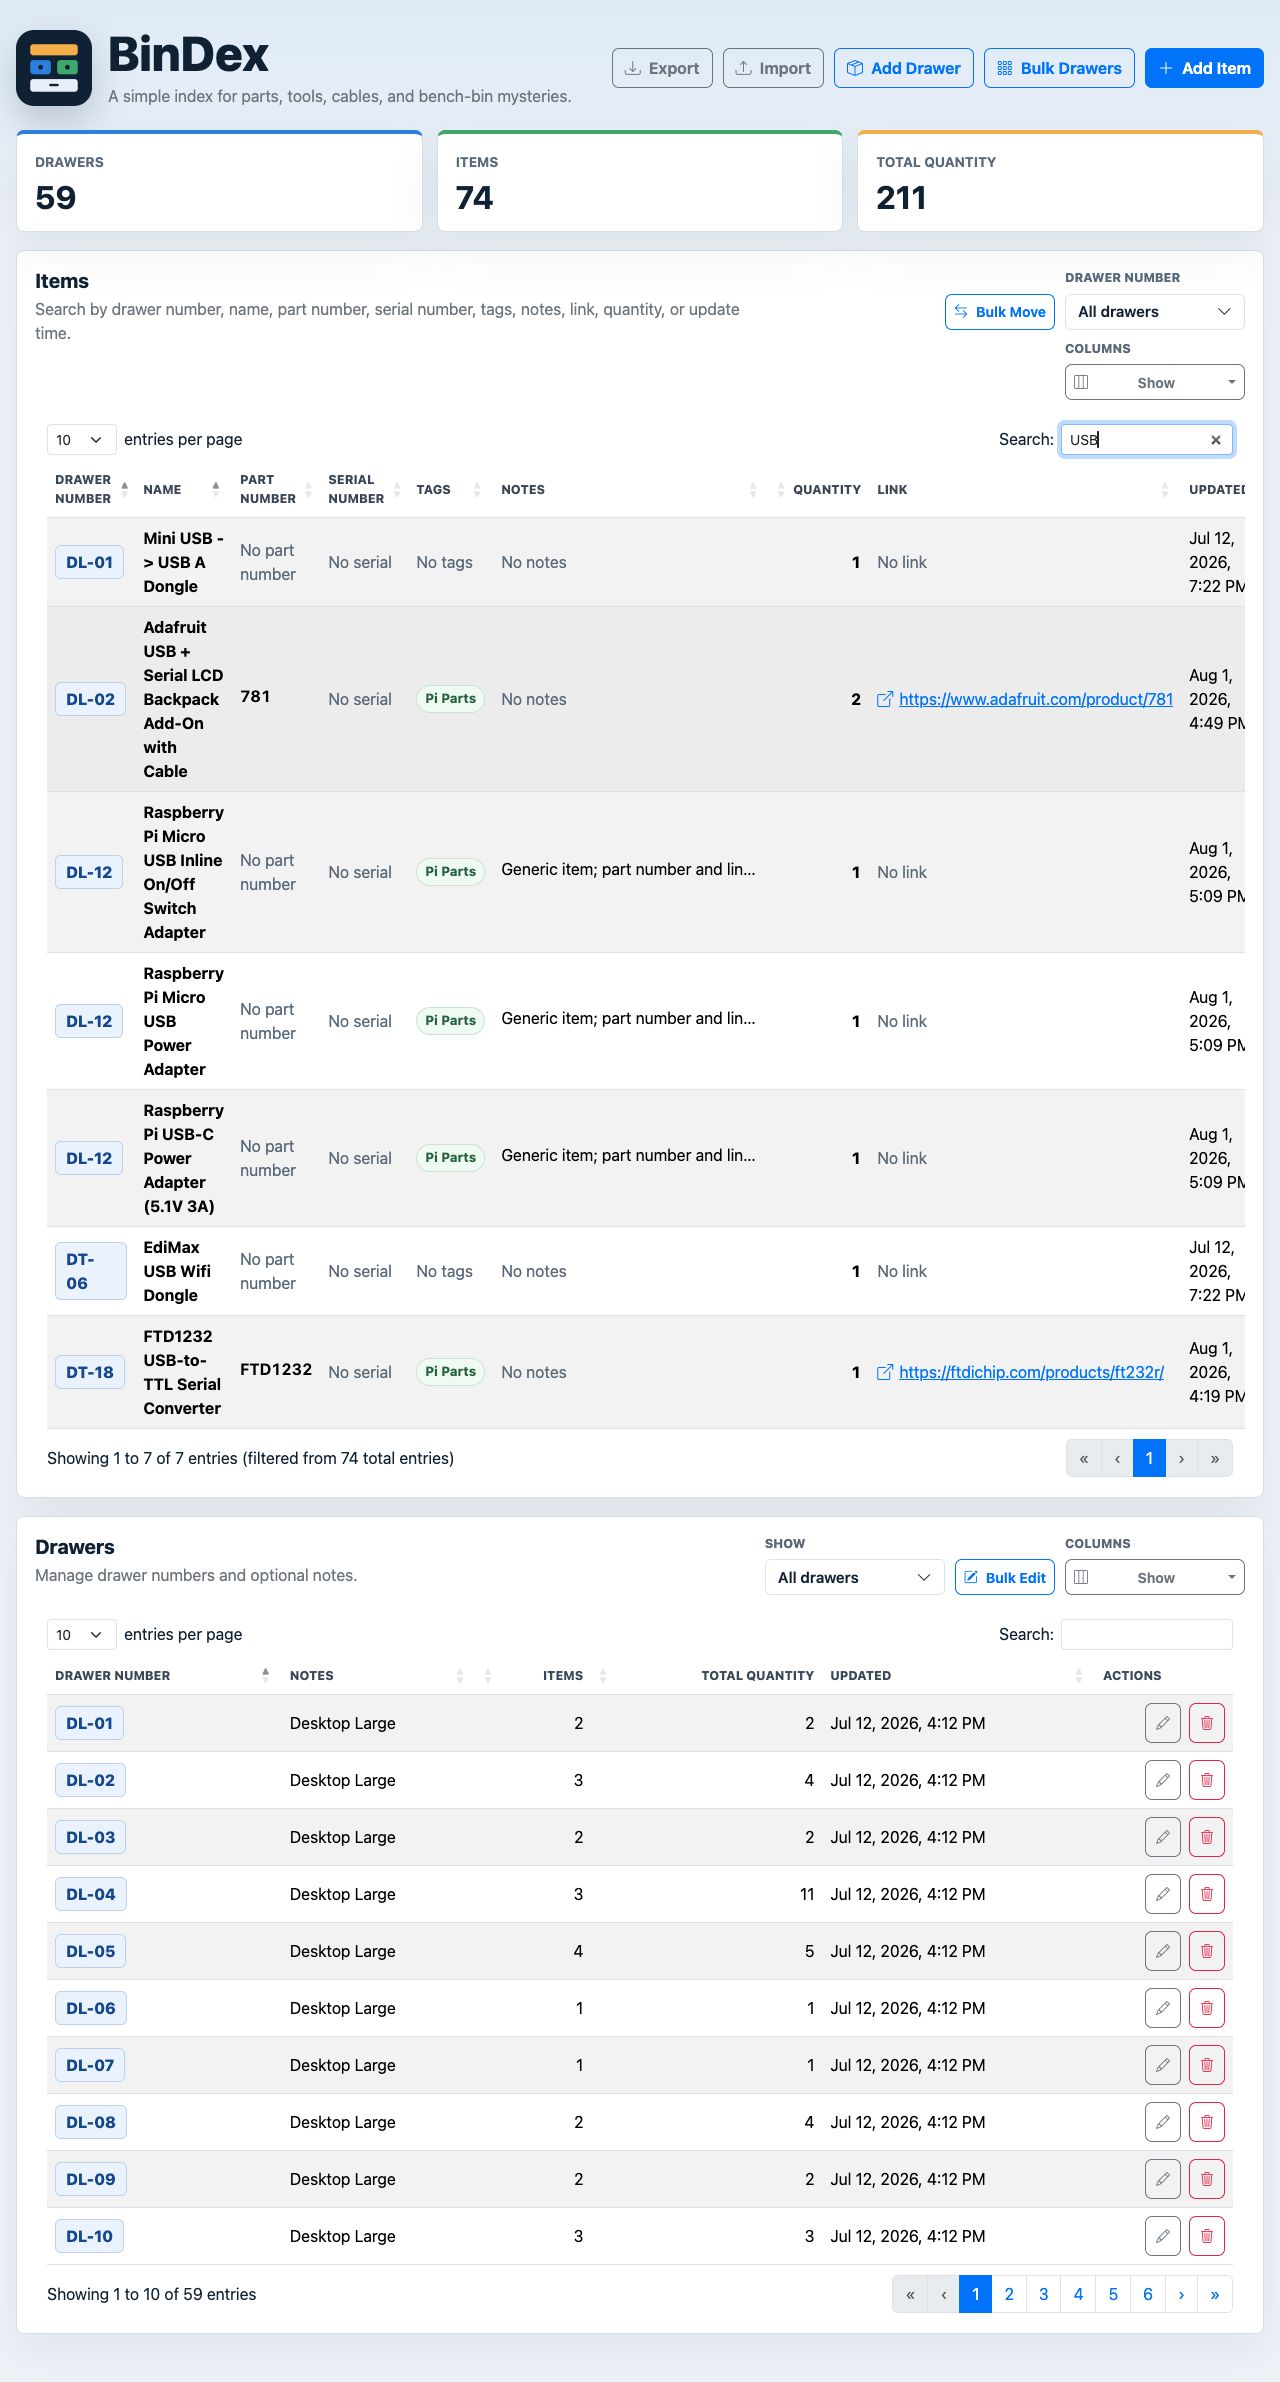Sort items table by Name arrows
This screenshot has width=1280, height=2382.
(216, 489)
